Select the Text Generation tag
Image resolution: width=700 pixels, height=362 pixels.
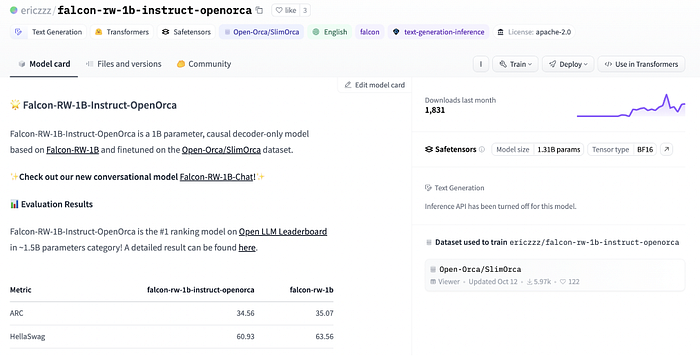[48, 32]
